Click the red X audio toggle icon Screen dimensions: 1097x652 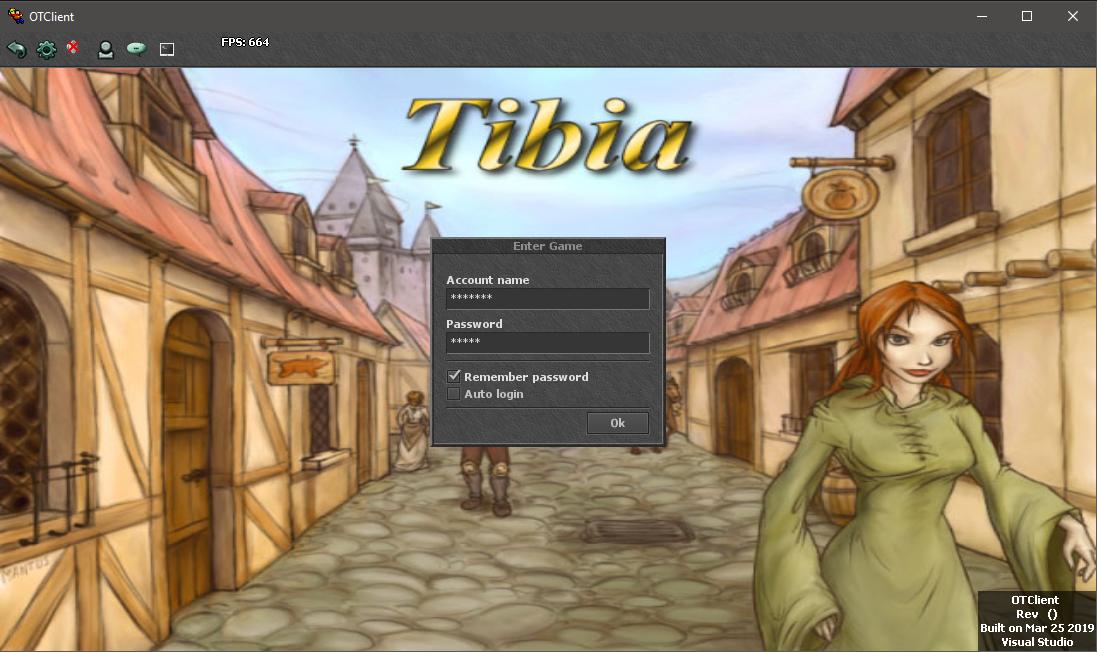73,48
